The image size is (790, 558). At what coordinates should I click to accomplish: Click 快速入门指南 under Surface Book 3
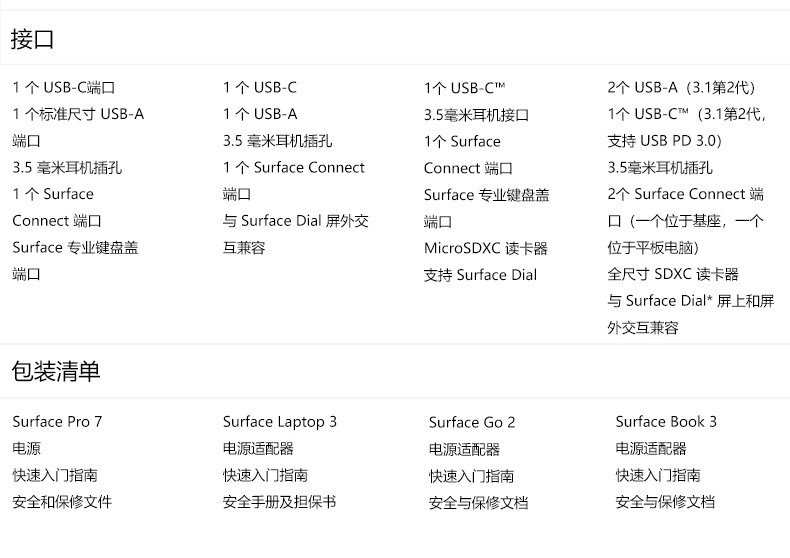658,476
